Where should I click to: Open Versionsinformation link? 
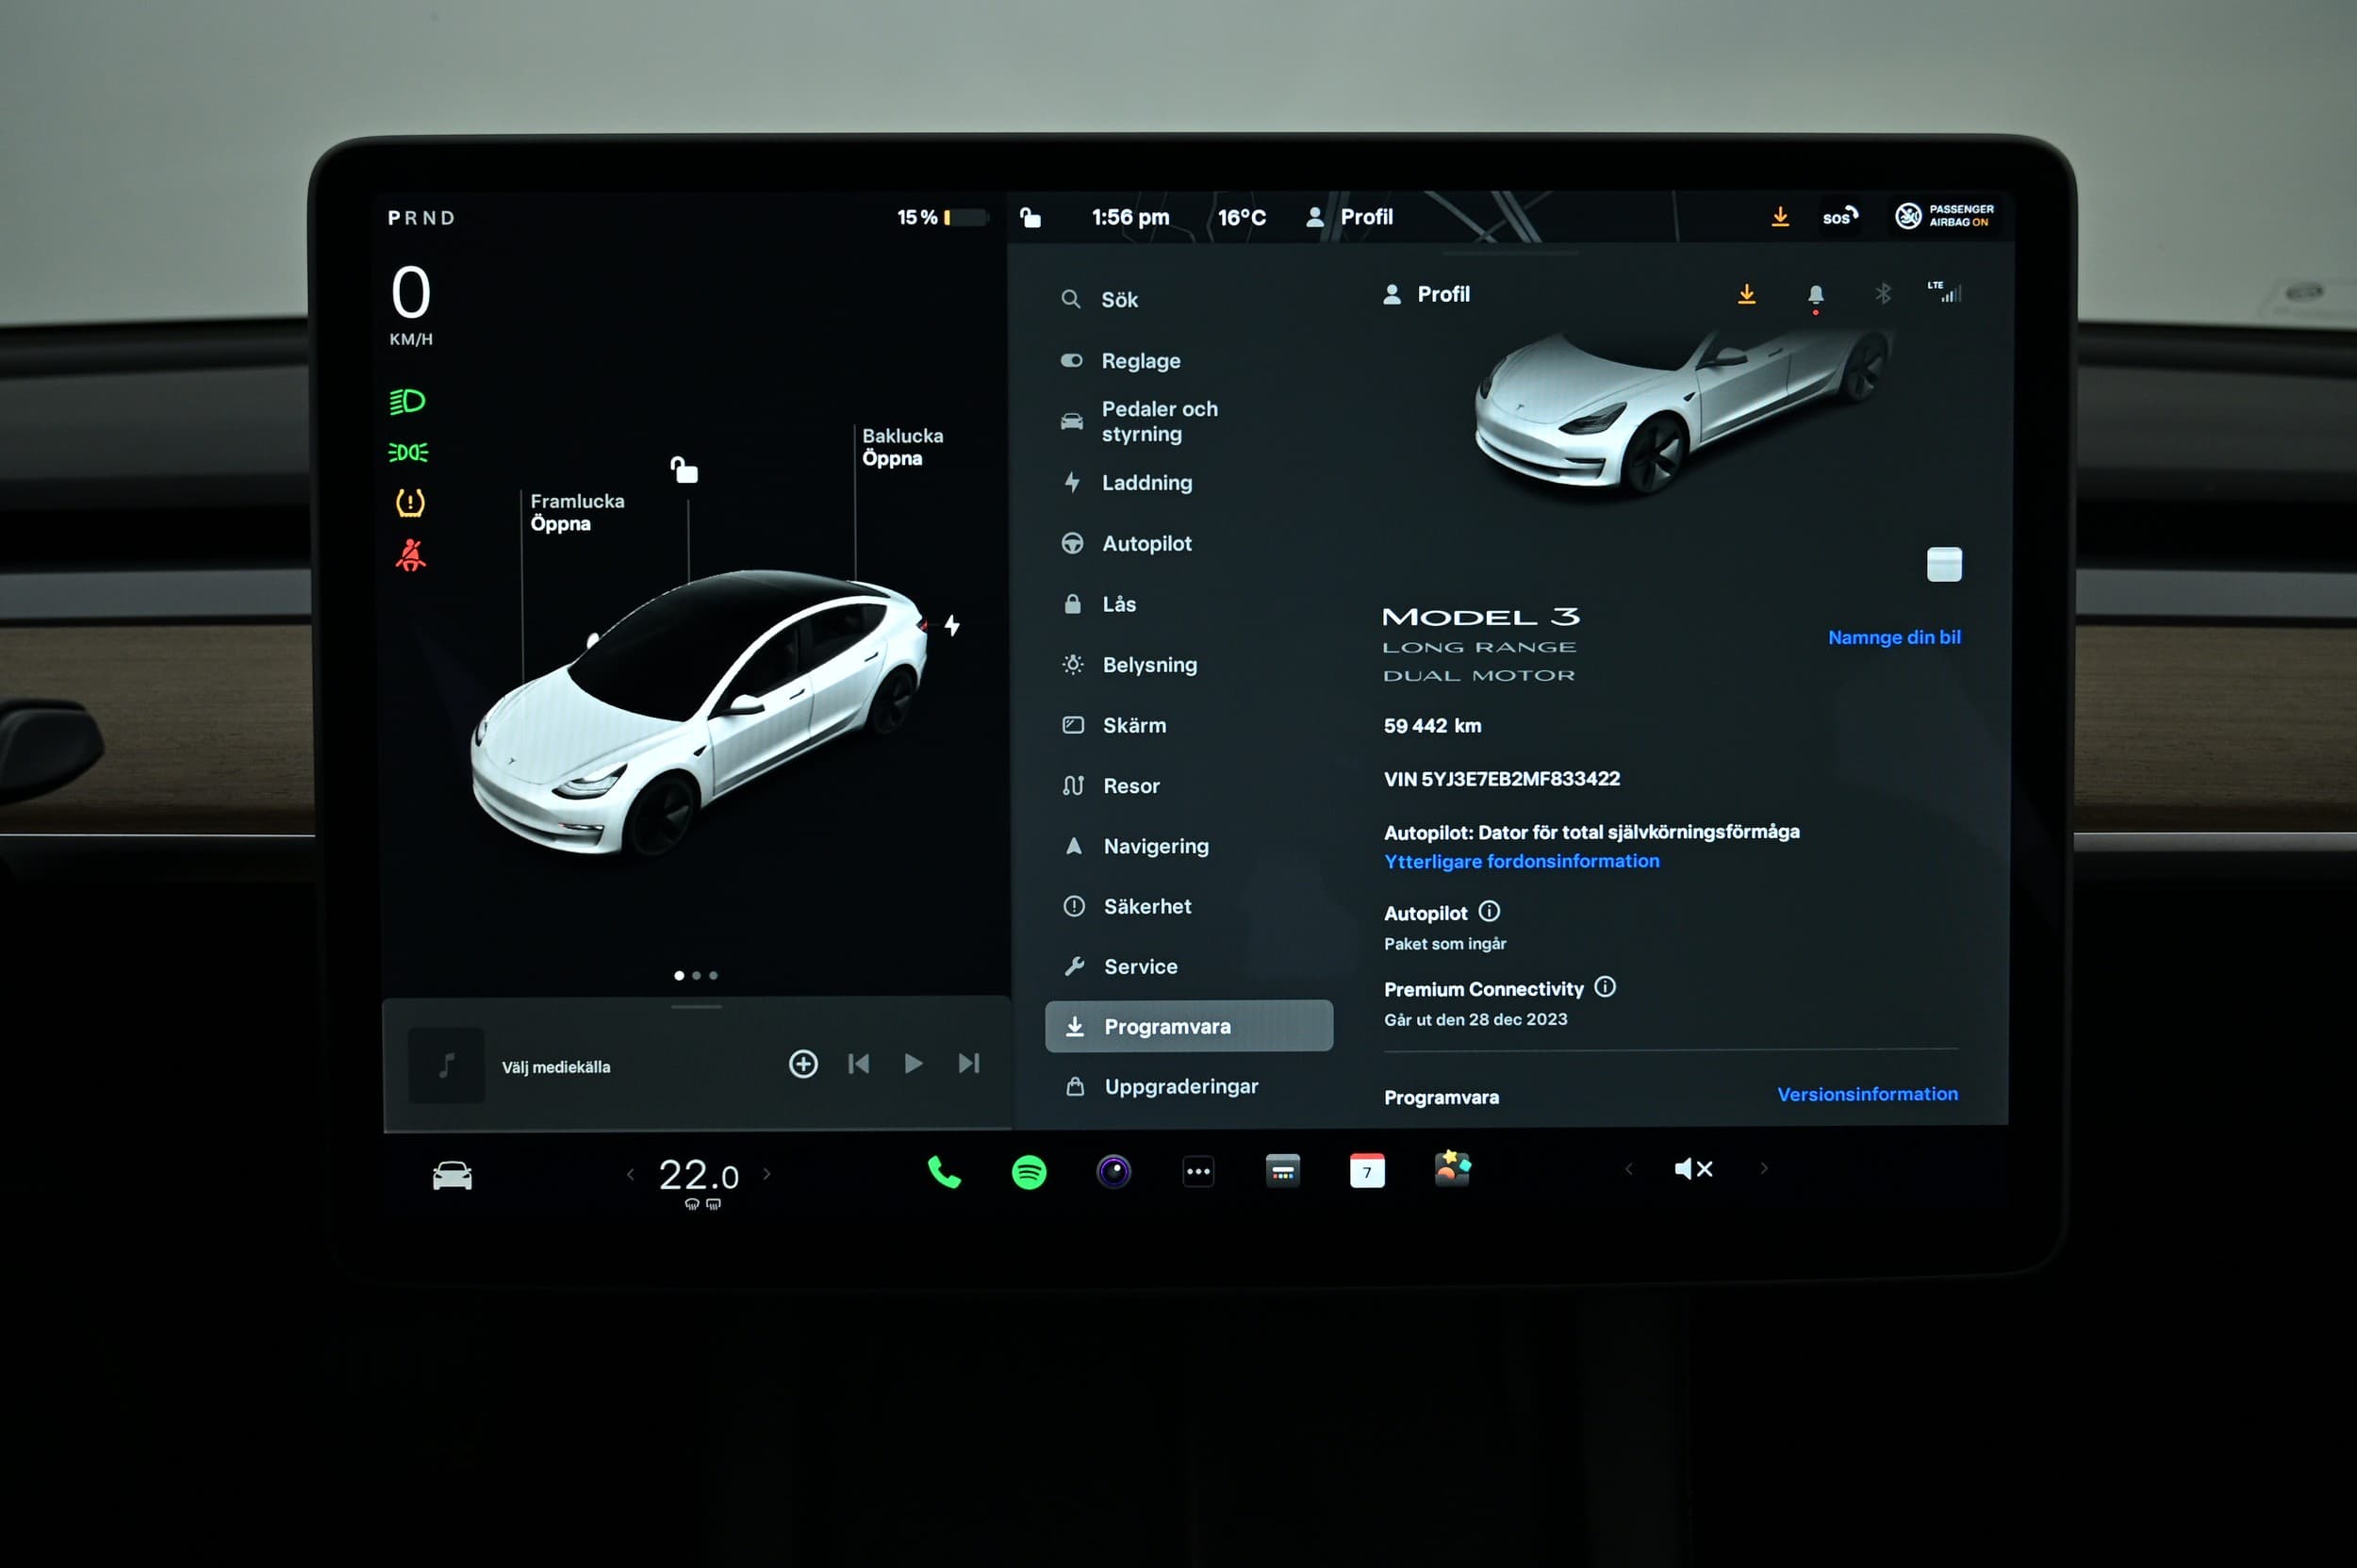(1867, 1094)
